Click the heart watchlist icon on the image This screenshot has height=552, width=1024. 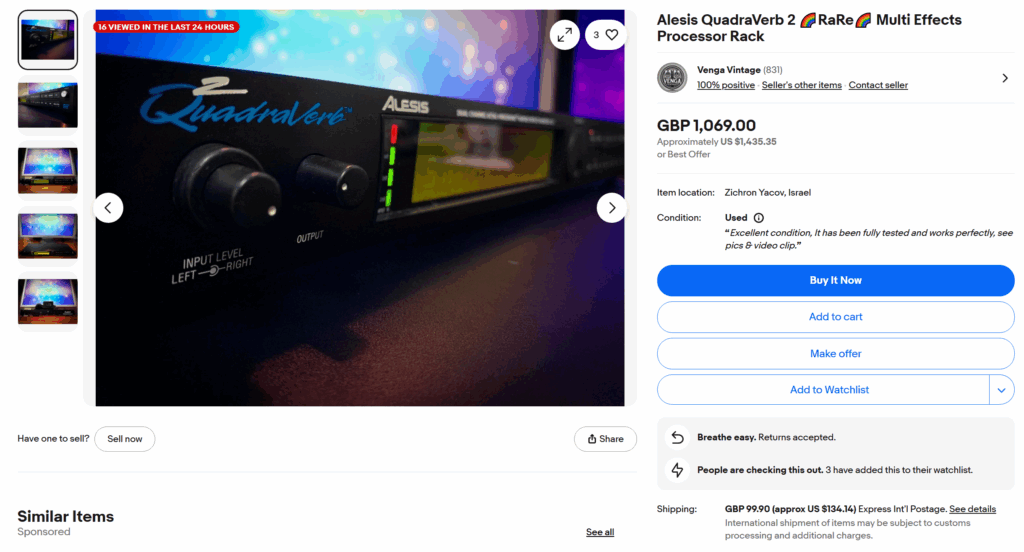[x=611, y=35]
